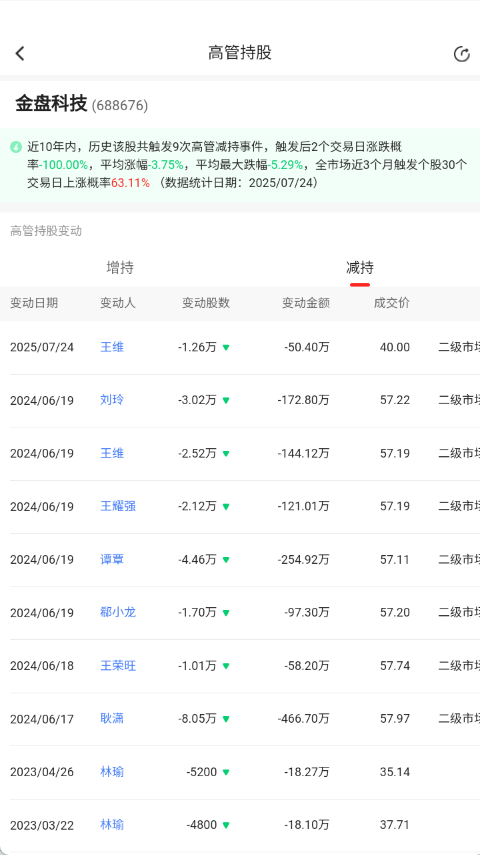The height and width of the screenshot is (855, 480).
Task: Open executive 谭覃 link
Action: pyautogui.click(x=112, y=559)
